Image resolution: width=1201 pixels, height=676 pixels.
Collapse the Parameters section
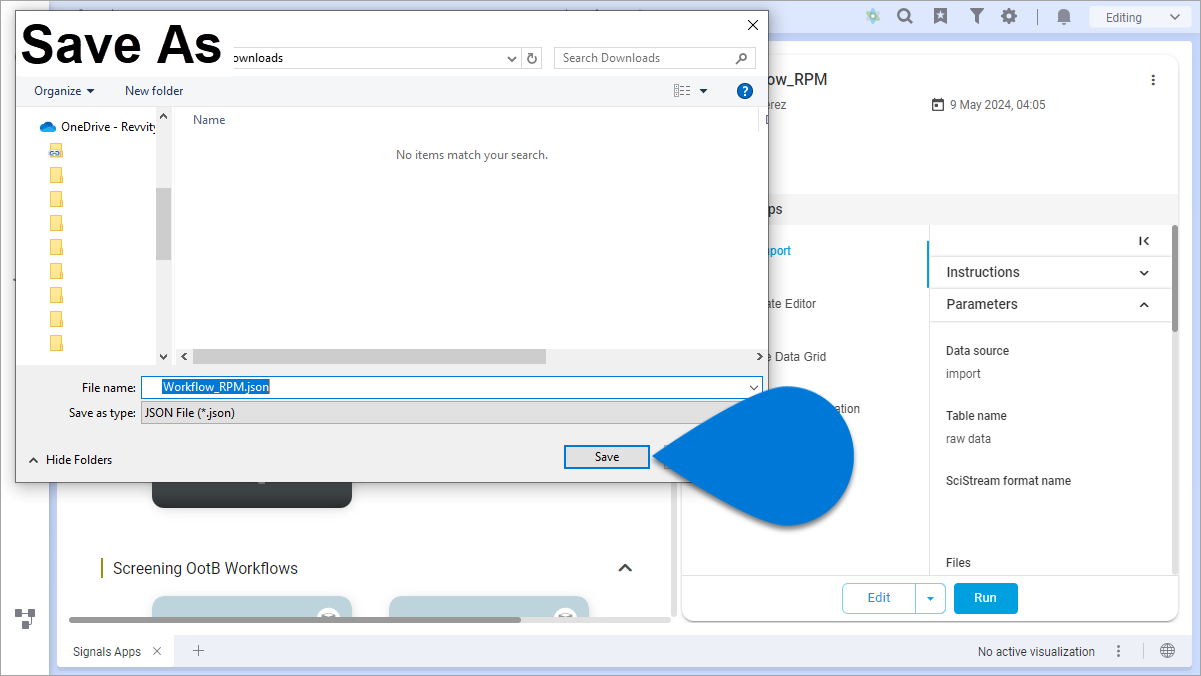click(x=1144, y=305)
